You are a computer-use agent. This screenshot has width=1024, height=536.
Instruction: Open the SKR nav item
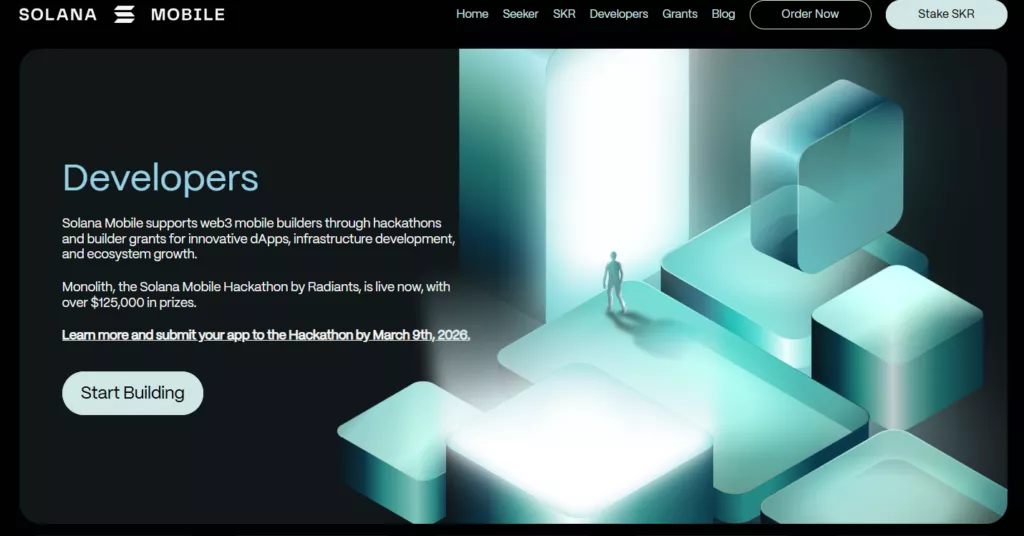click(564, 14)
